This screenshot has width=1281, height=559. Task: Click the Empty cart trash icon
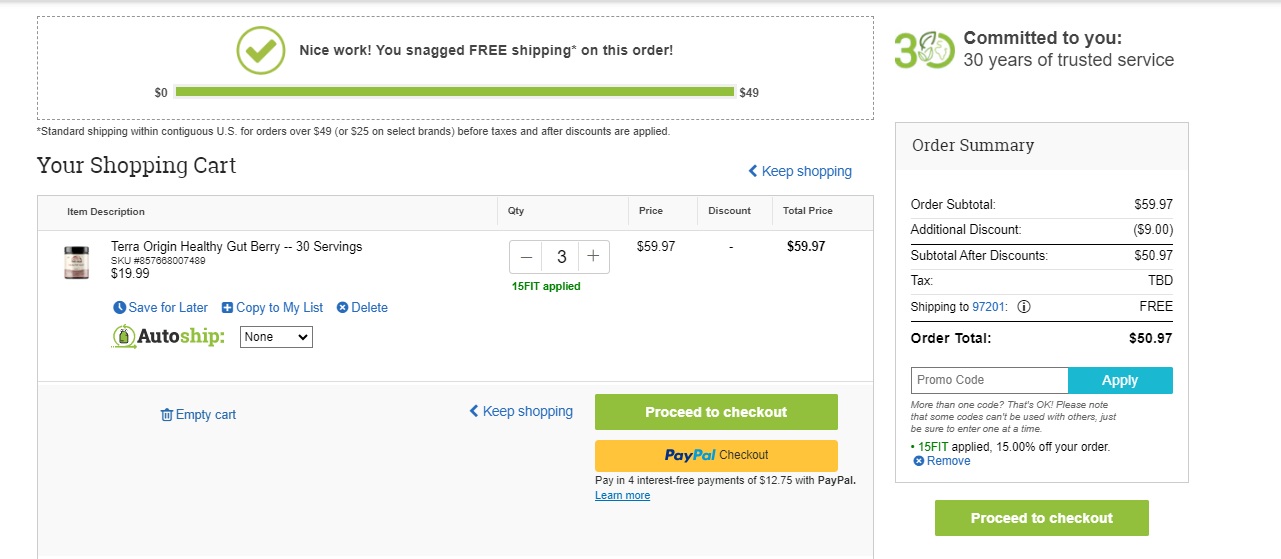[167, 415]
